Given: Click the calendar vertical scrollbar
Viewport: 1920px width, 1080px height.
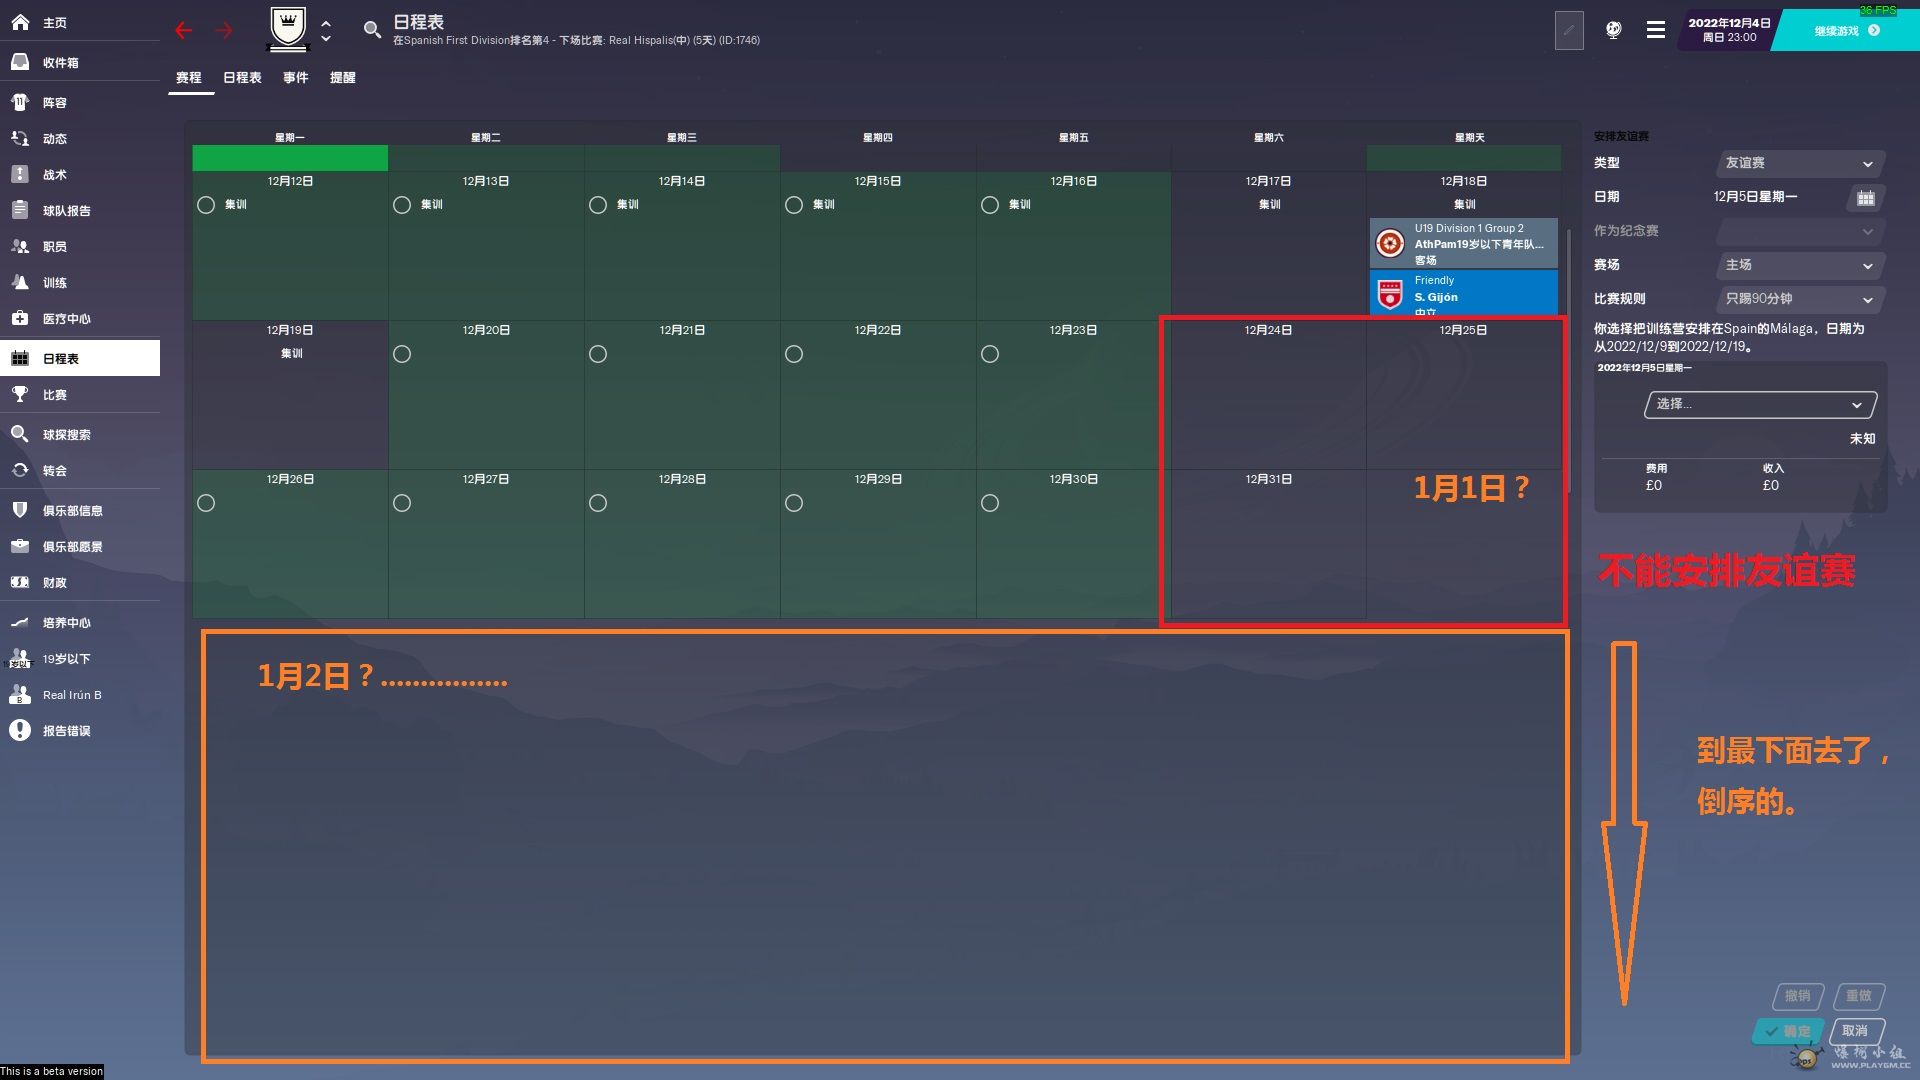Looking at the screenshot, I should point(1569,360).
